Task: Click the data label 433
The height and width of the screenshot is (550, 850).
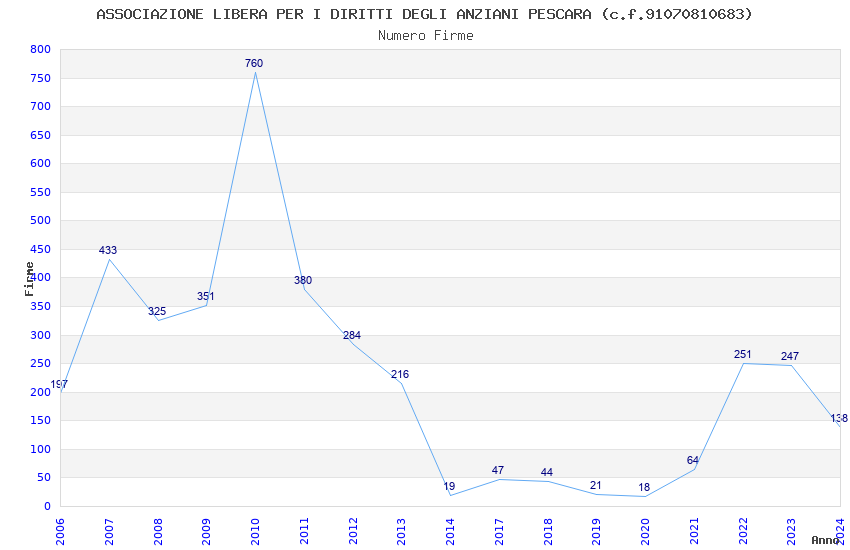Action: point(108,250)
